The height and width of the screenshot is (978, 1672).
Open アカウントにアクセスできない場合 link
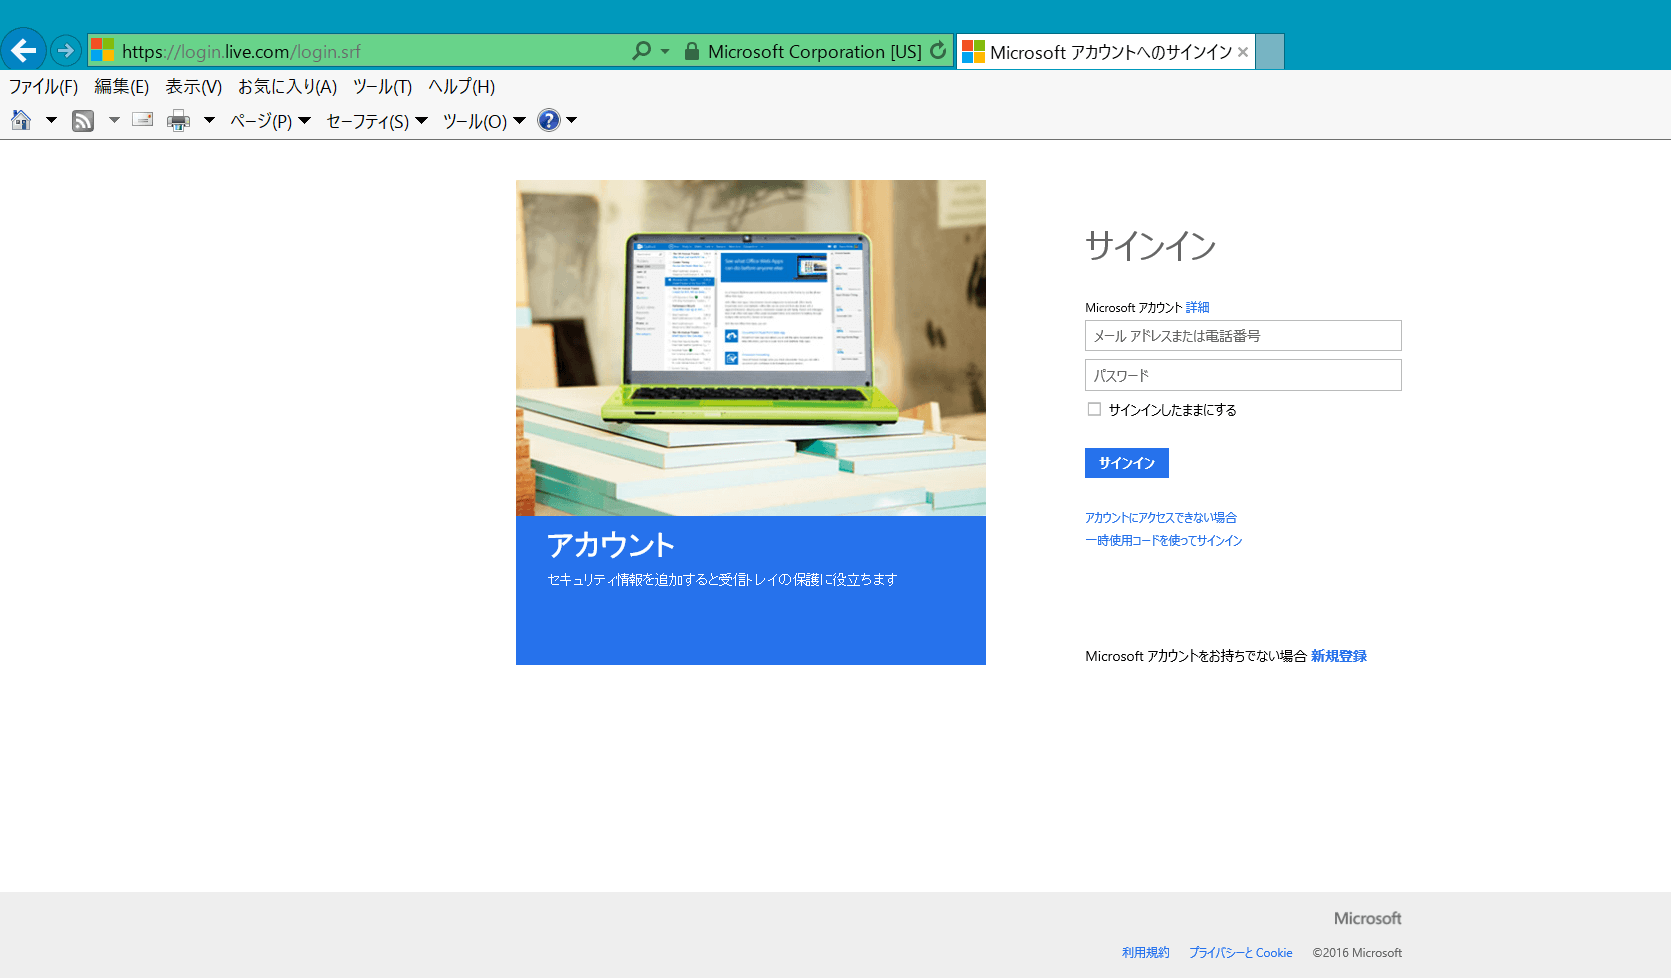click(x=1161, y=518)
